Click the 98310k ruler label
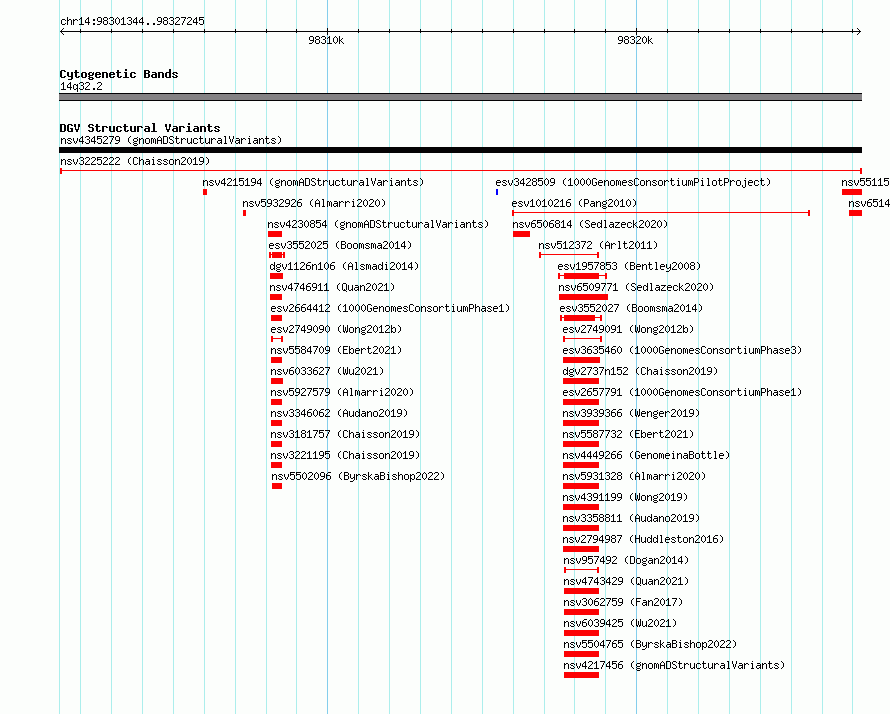This screenshot has width=890, height=714. (326, 40)
